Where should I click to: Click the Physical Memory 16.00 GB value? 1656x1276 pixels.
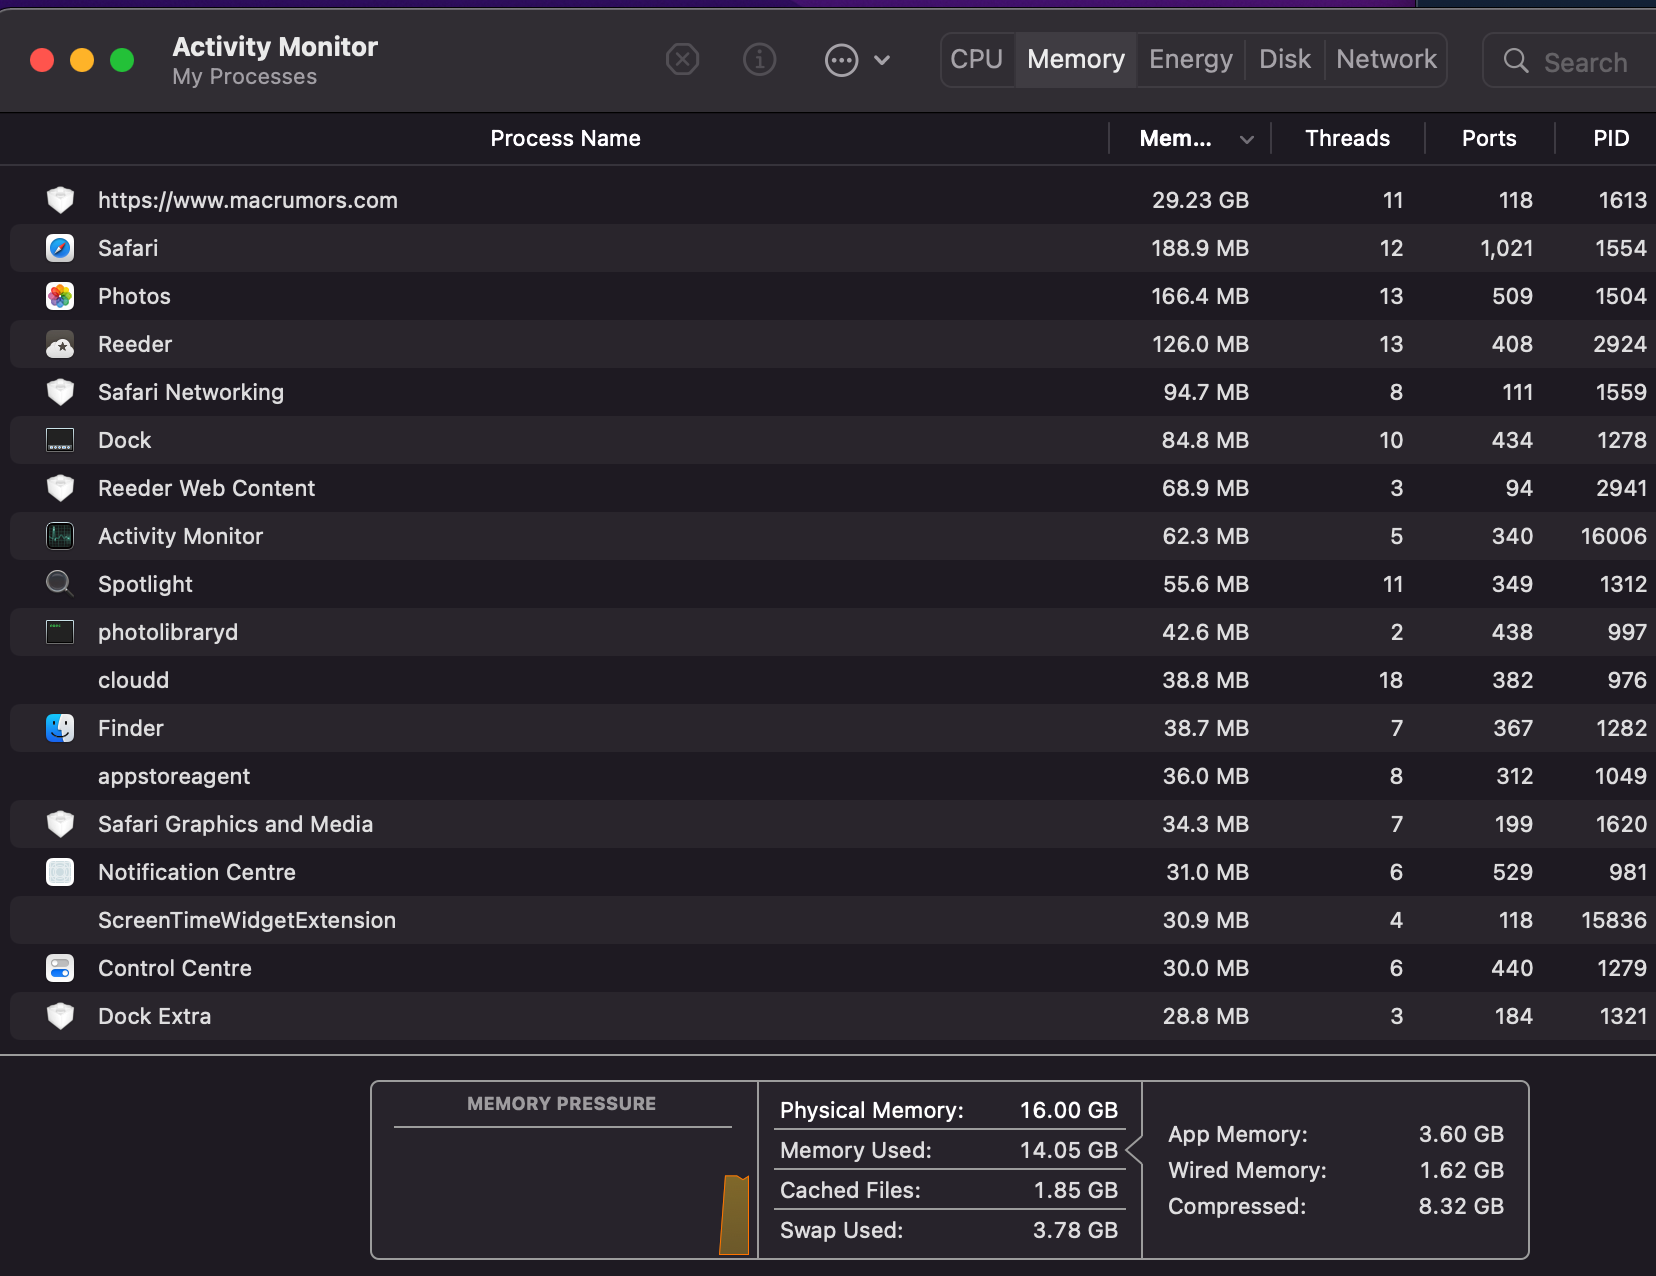coord(1068,1110)
